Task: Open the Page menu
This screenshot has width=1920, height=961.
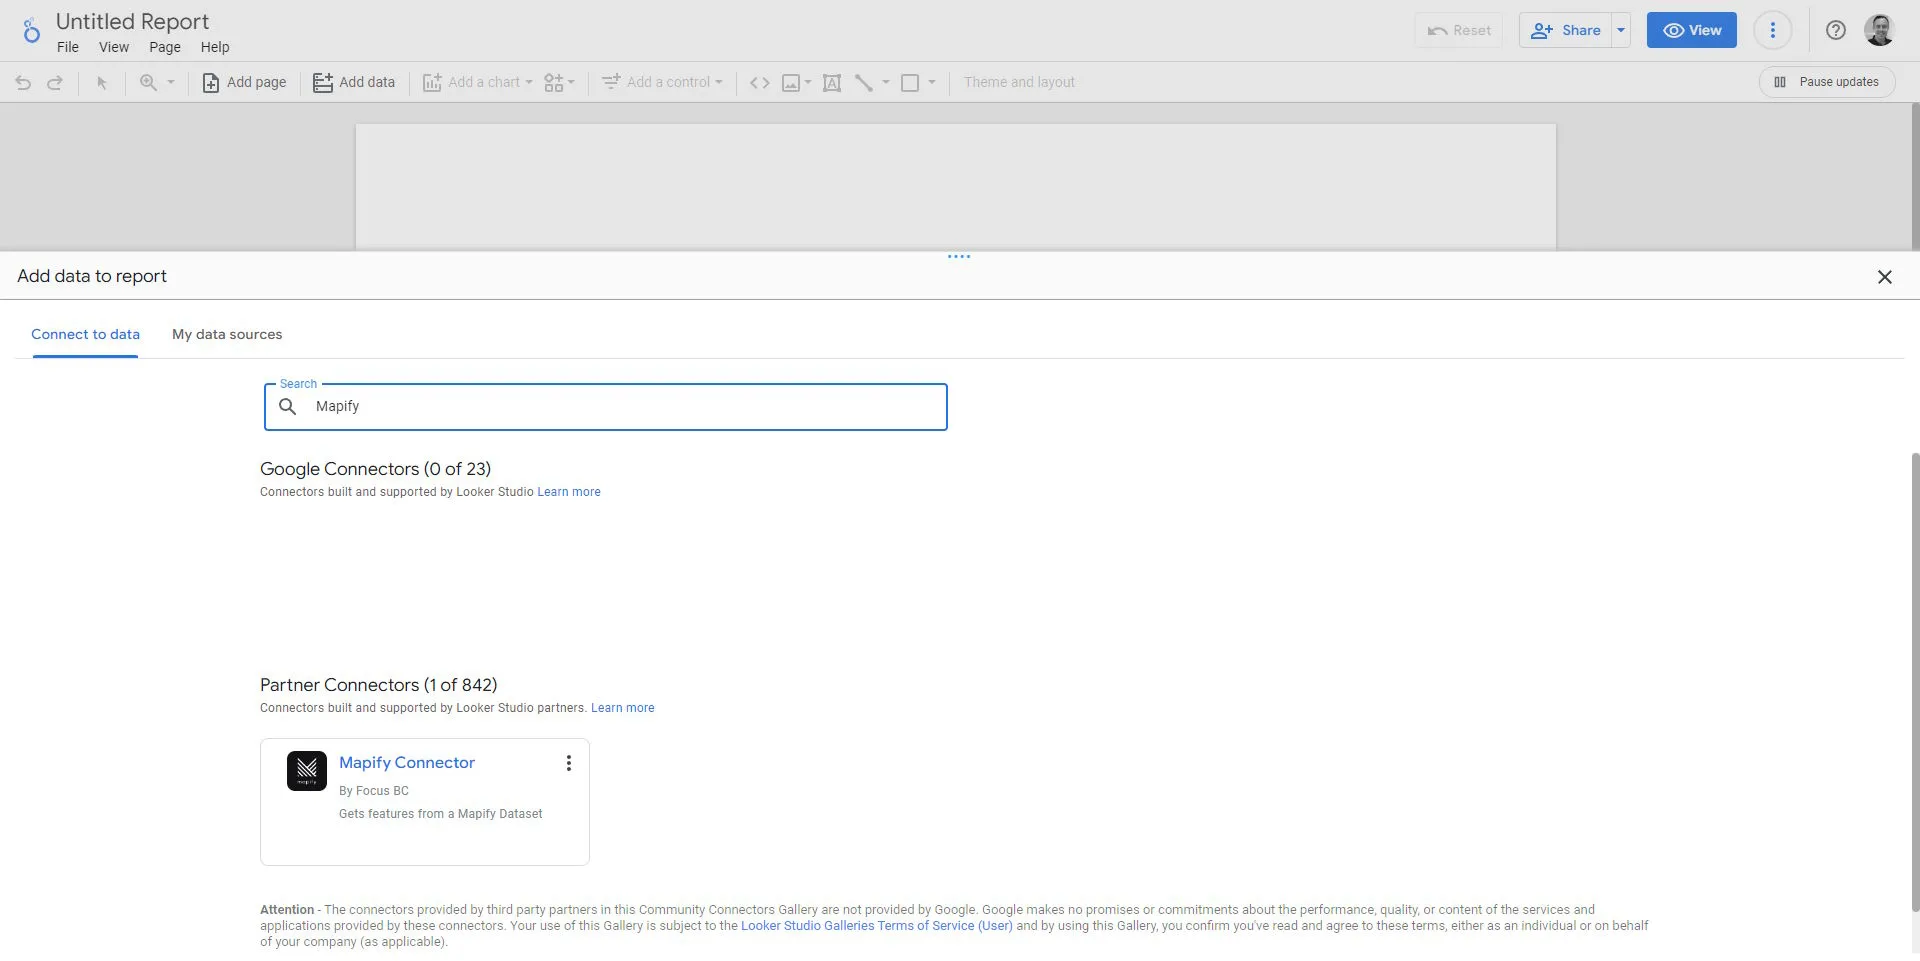Action: [x=165, y=47]
